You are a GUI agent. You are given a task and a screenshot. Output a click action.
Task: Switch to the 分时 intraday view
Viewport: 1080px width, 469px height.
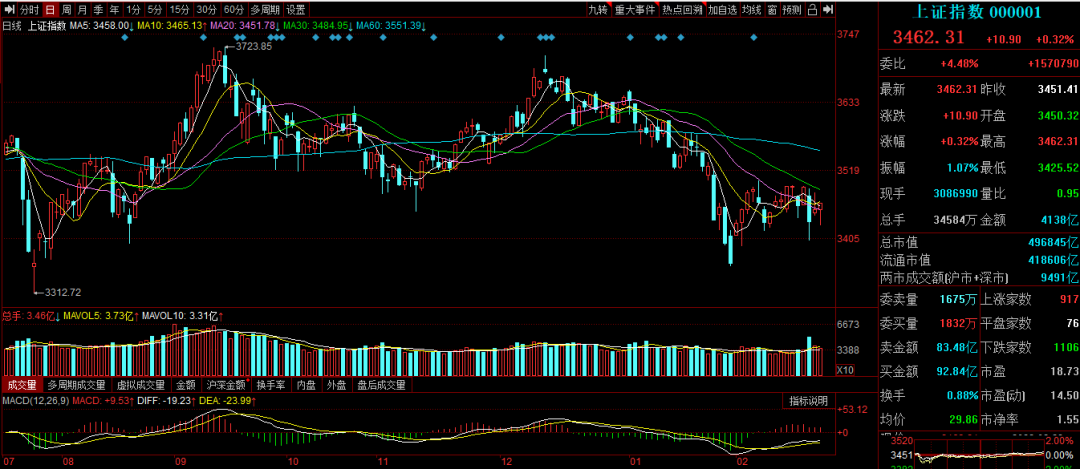click(29, 10)
